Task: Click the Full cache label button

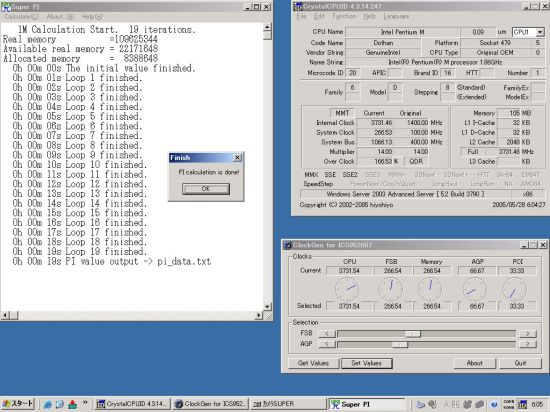Action: click(472, 151)
